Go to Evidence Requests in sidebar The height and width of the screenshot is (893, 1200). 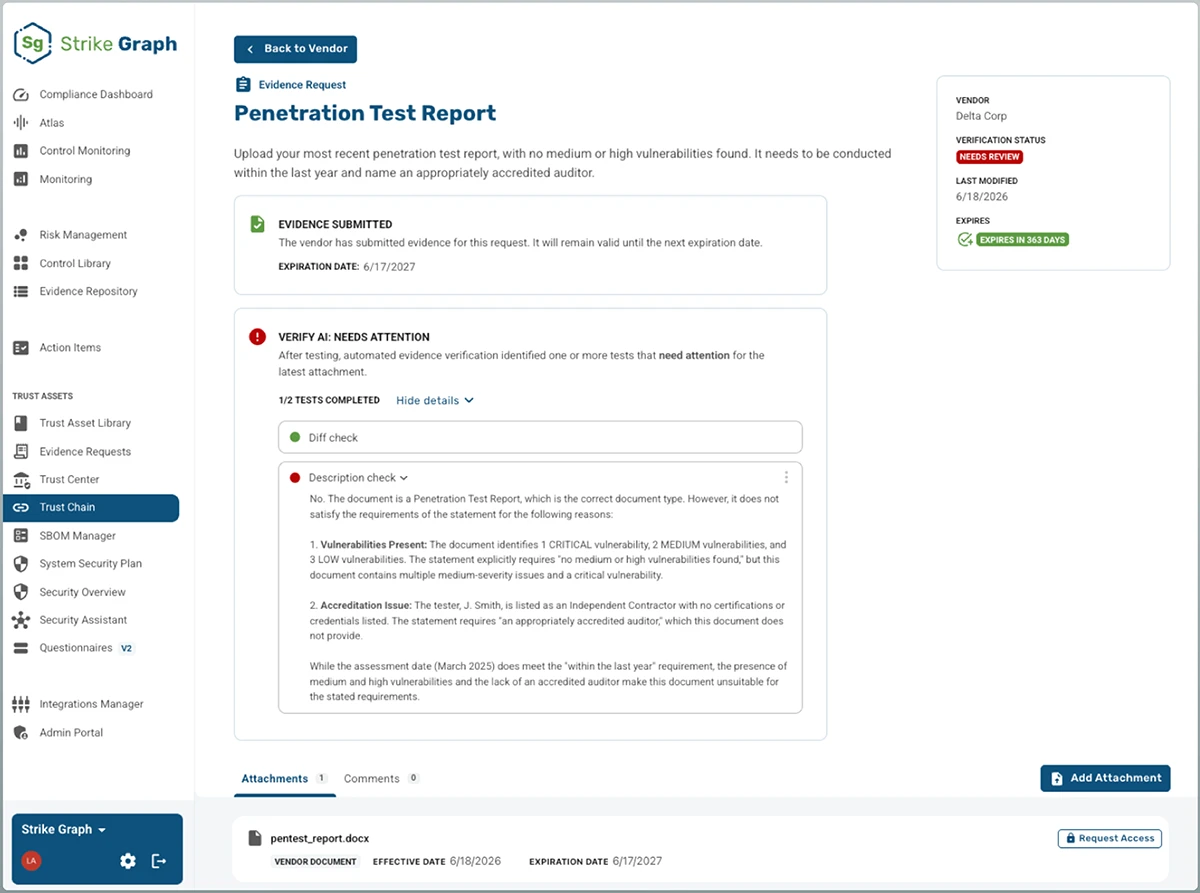pyautogui.click(x=85, y=452)
